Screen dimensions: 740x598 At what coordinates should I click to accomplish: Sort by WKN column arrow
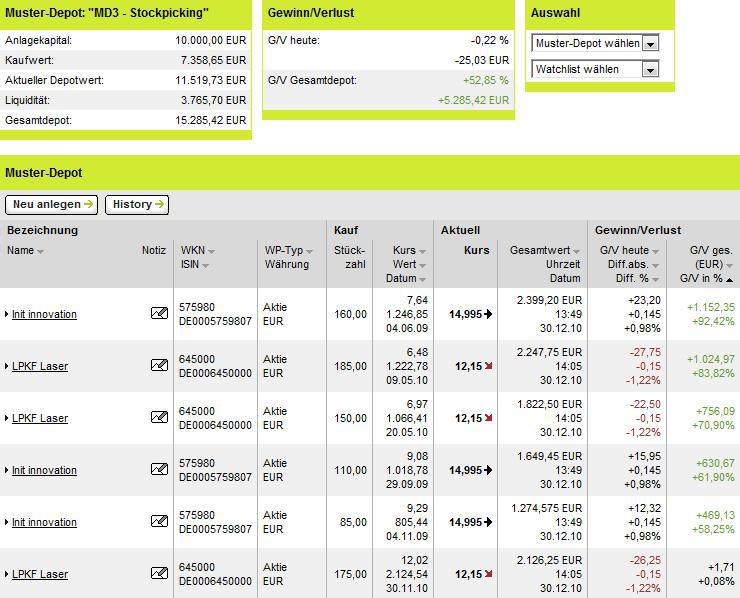point(211,252)
